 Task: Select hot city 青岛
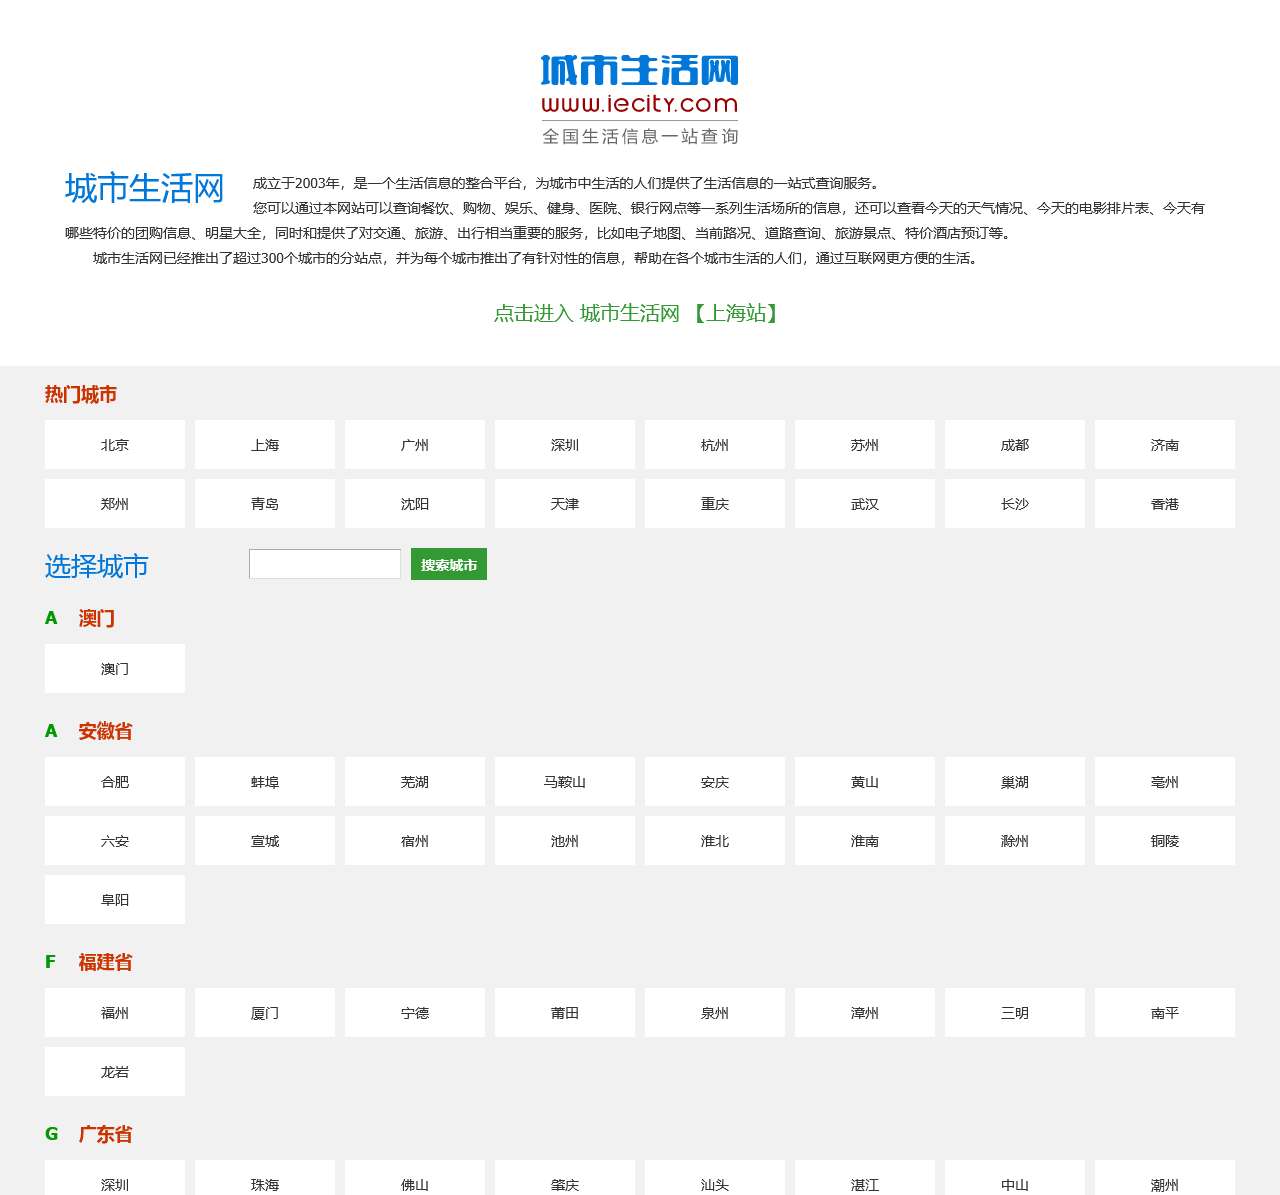(x=265, y=504)
